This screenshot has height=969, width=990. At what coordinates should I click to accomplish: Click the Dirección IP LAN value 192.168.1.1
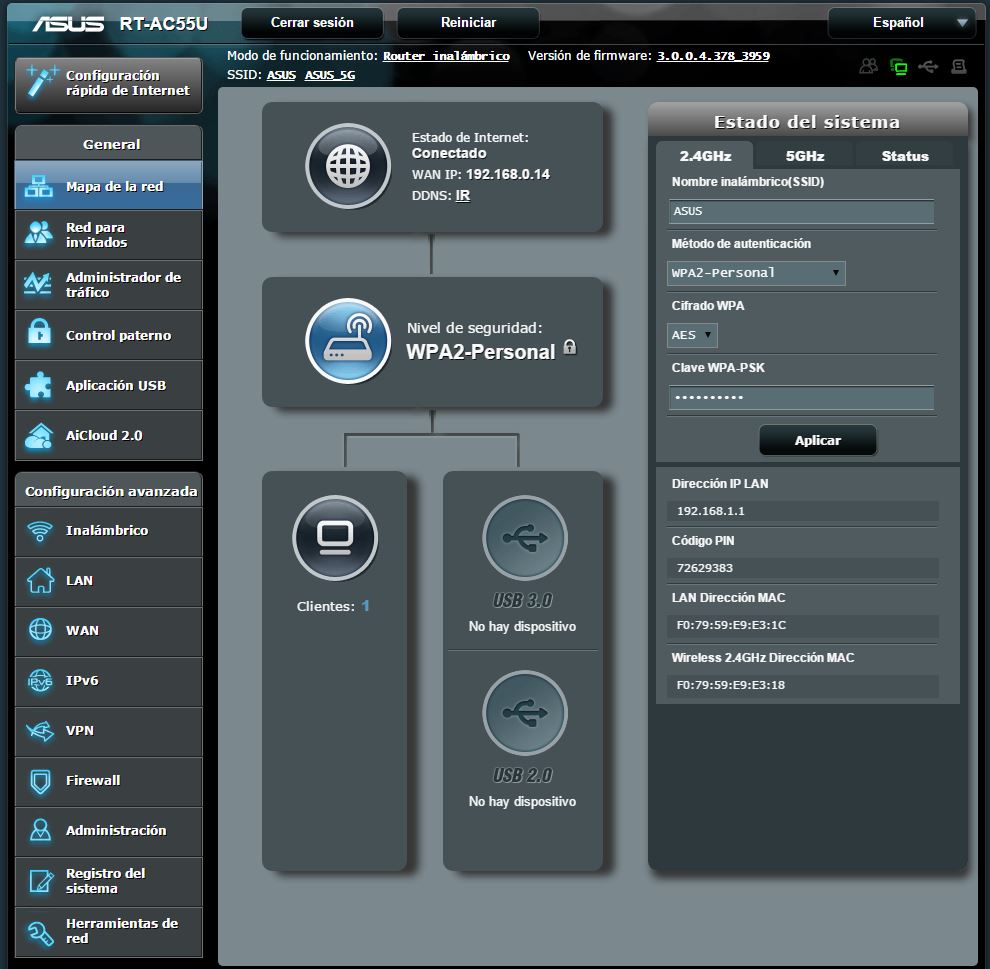click(x=710, y=511)
